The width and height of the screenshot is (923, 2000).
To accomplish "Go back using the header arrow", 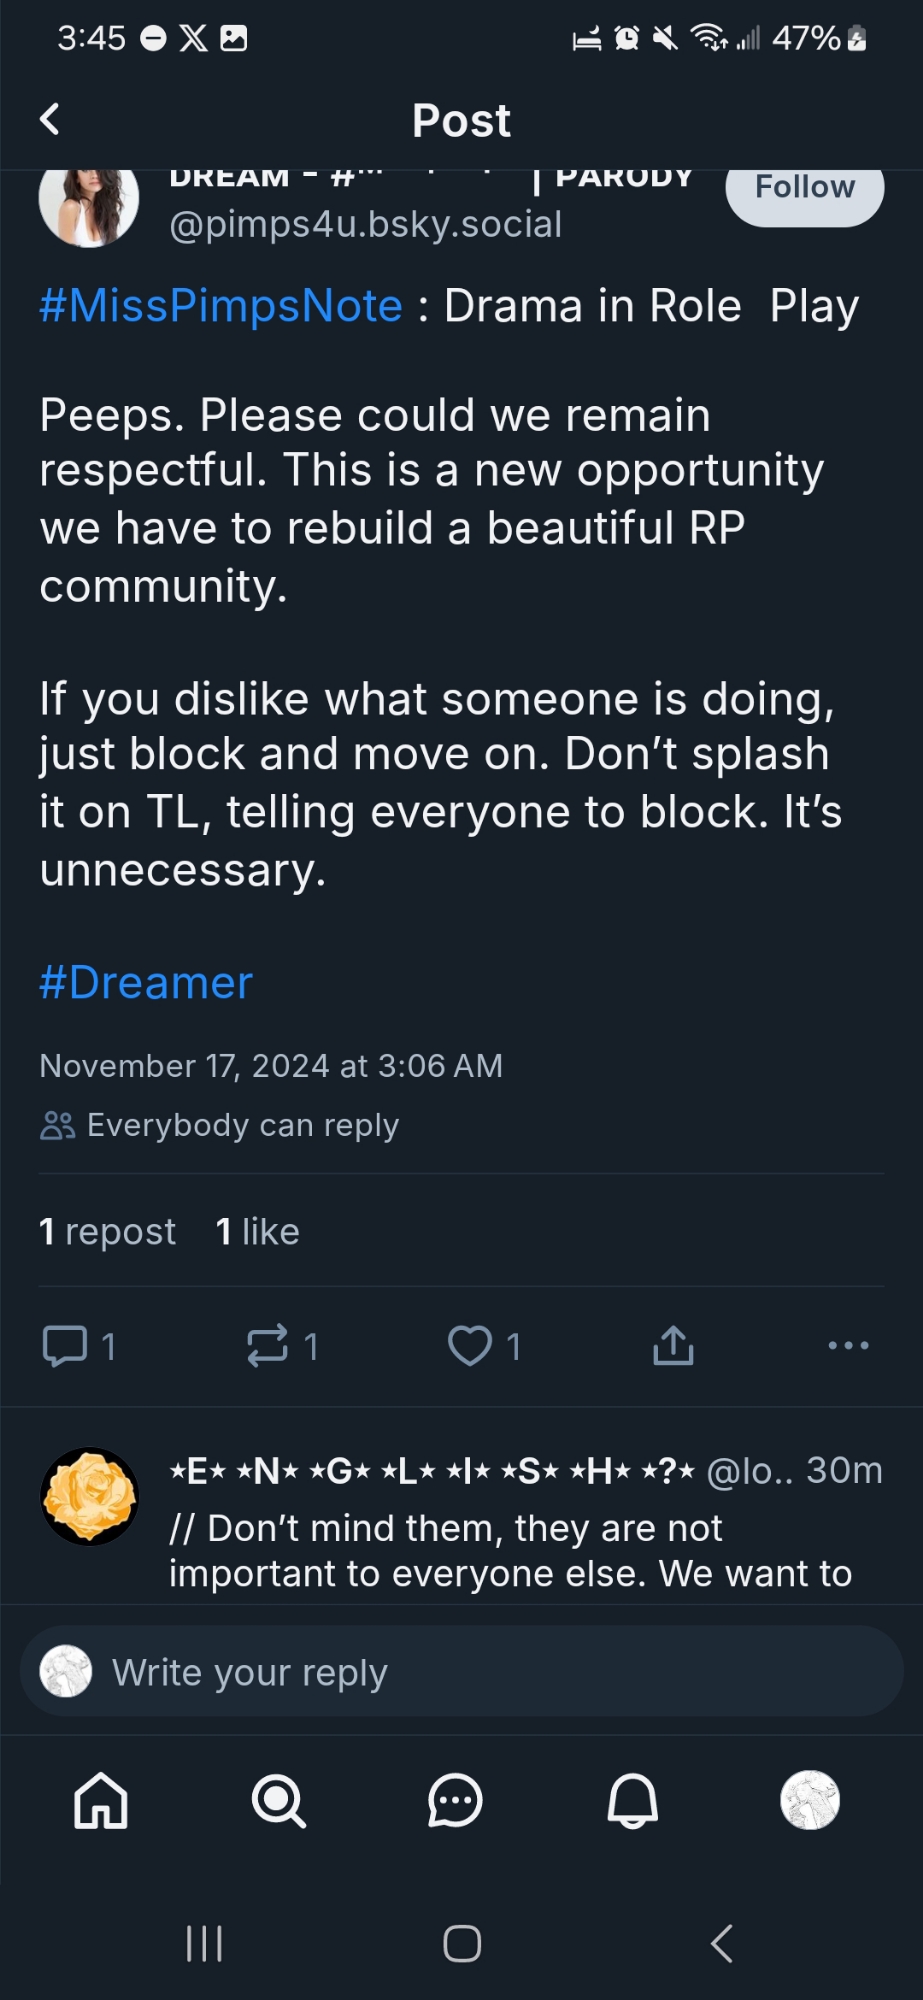I will click(x=50, y=119).
